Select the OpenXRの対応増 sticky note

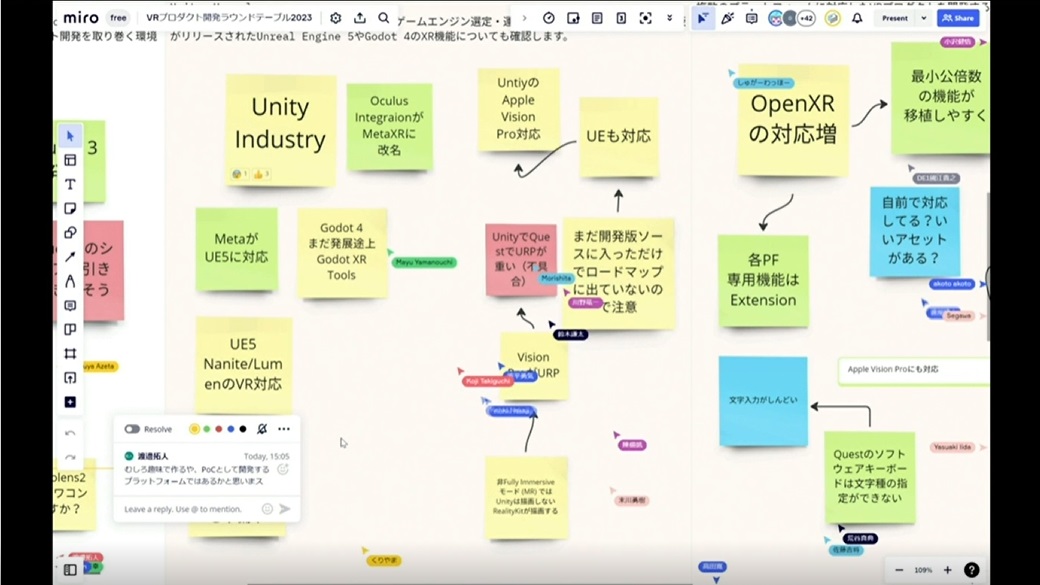point(793,120)
